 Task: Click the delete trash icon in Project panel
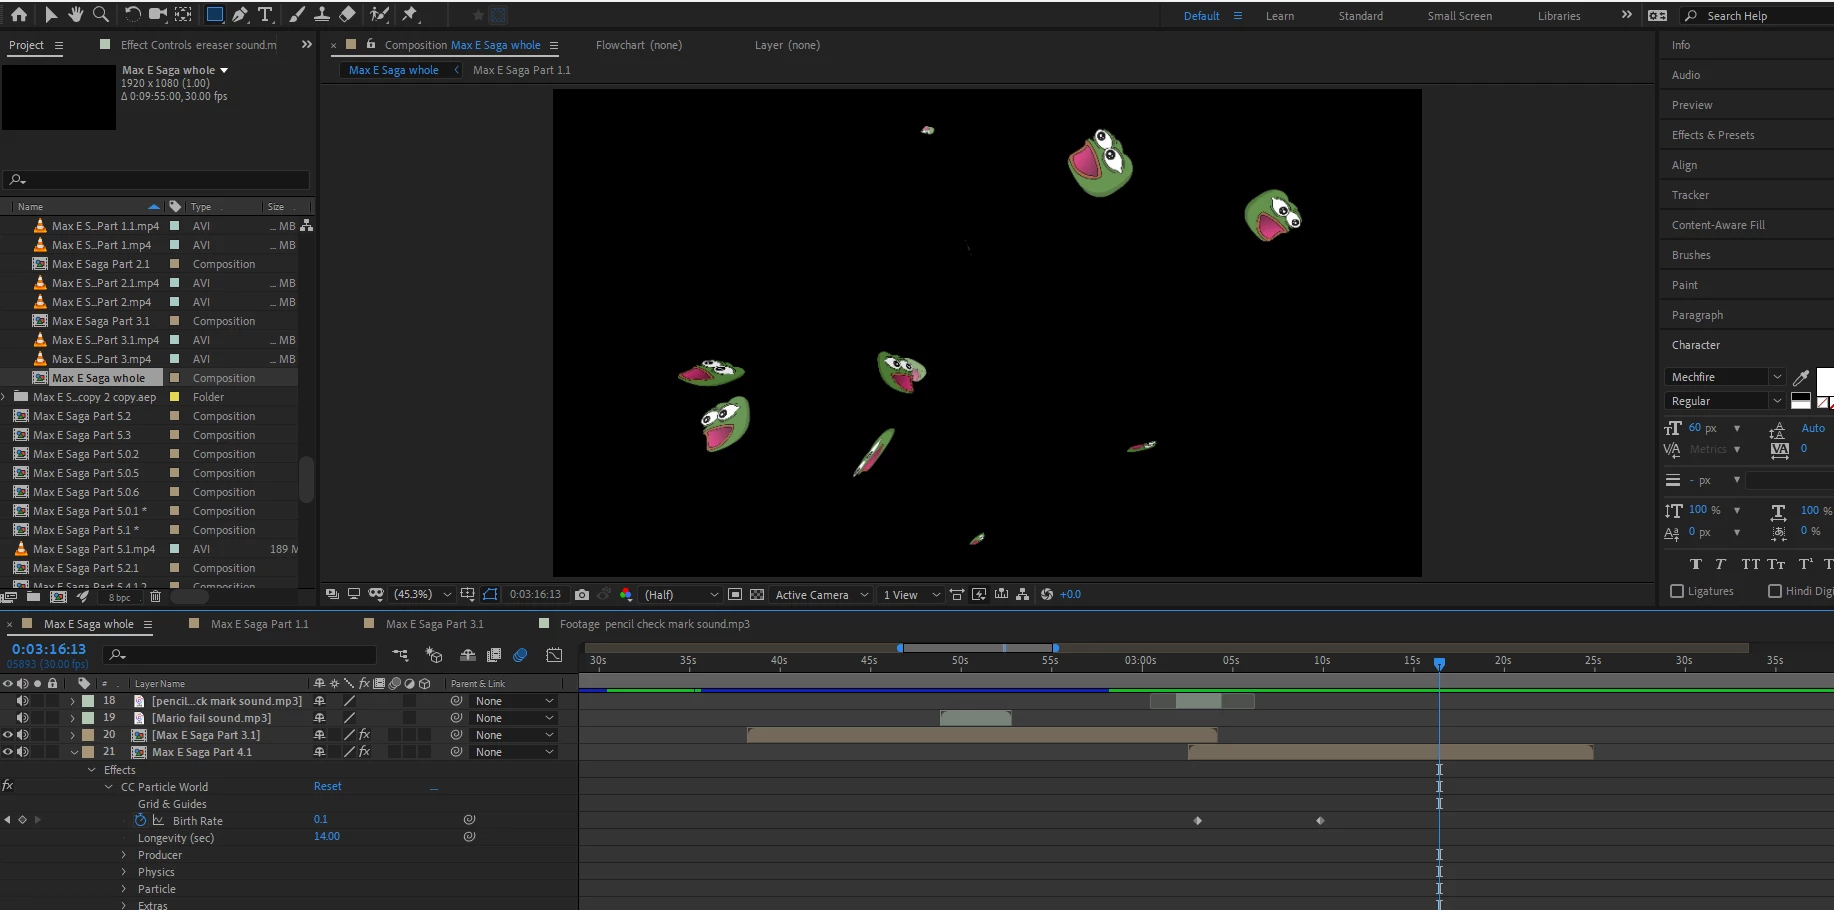pyautogui.click(x=155, y=597)
